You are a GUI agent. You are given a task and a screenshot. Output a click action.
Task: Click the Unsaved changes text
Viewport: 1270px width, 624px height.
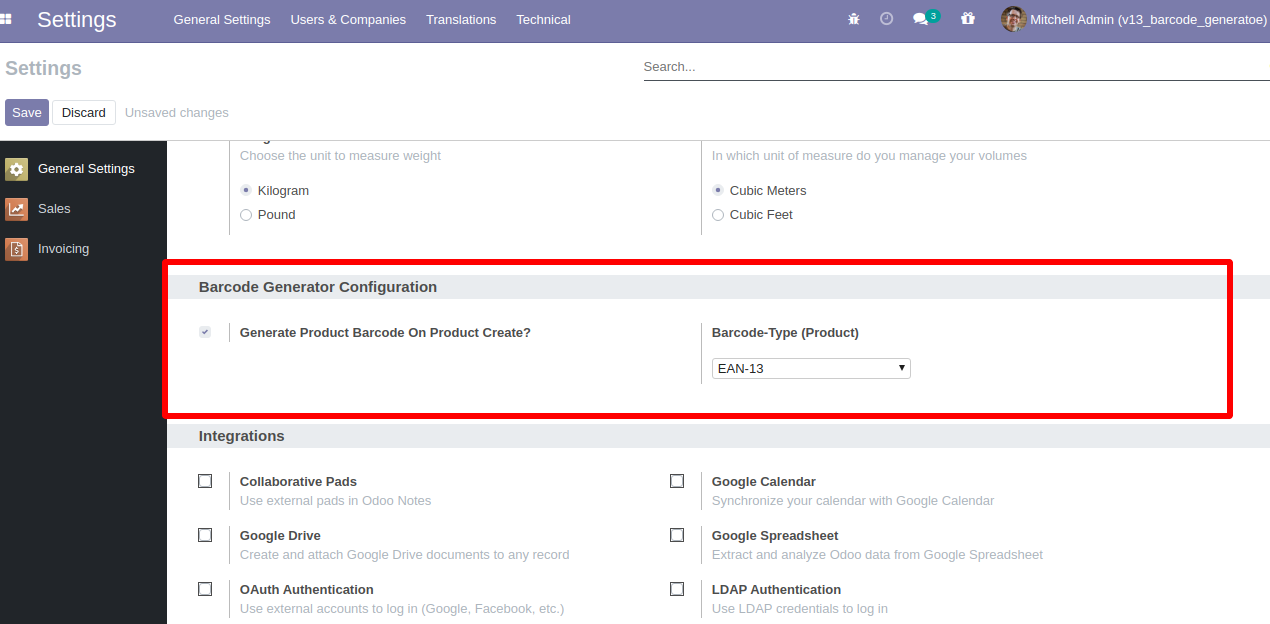[x=177, y=113]
